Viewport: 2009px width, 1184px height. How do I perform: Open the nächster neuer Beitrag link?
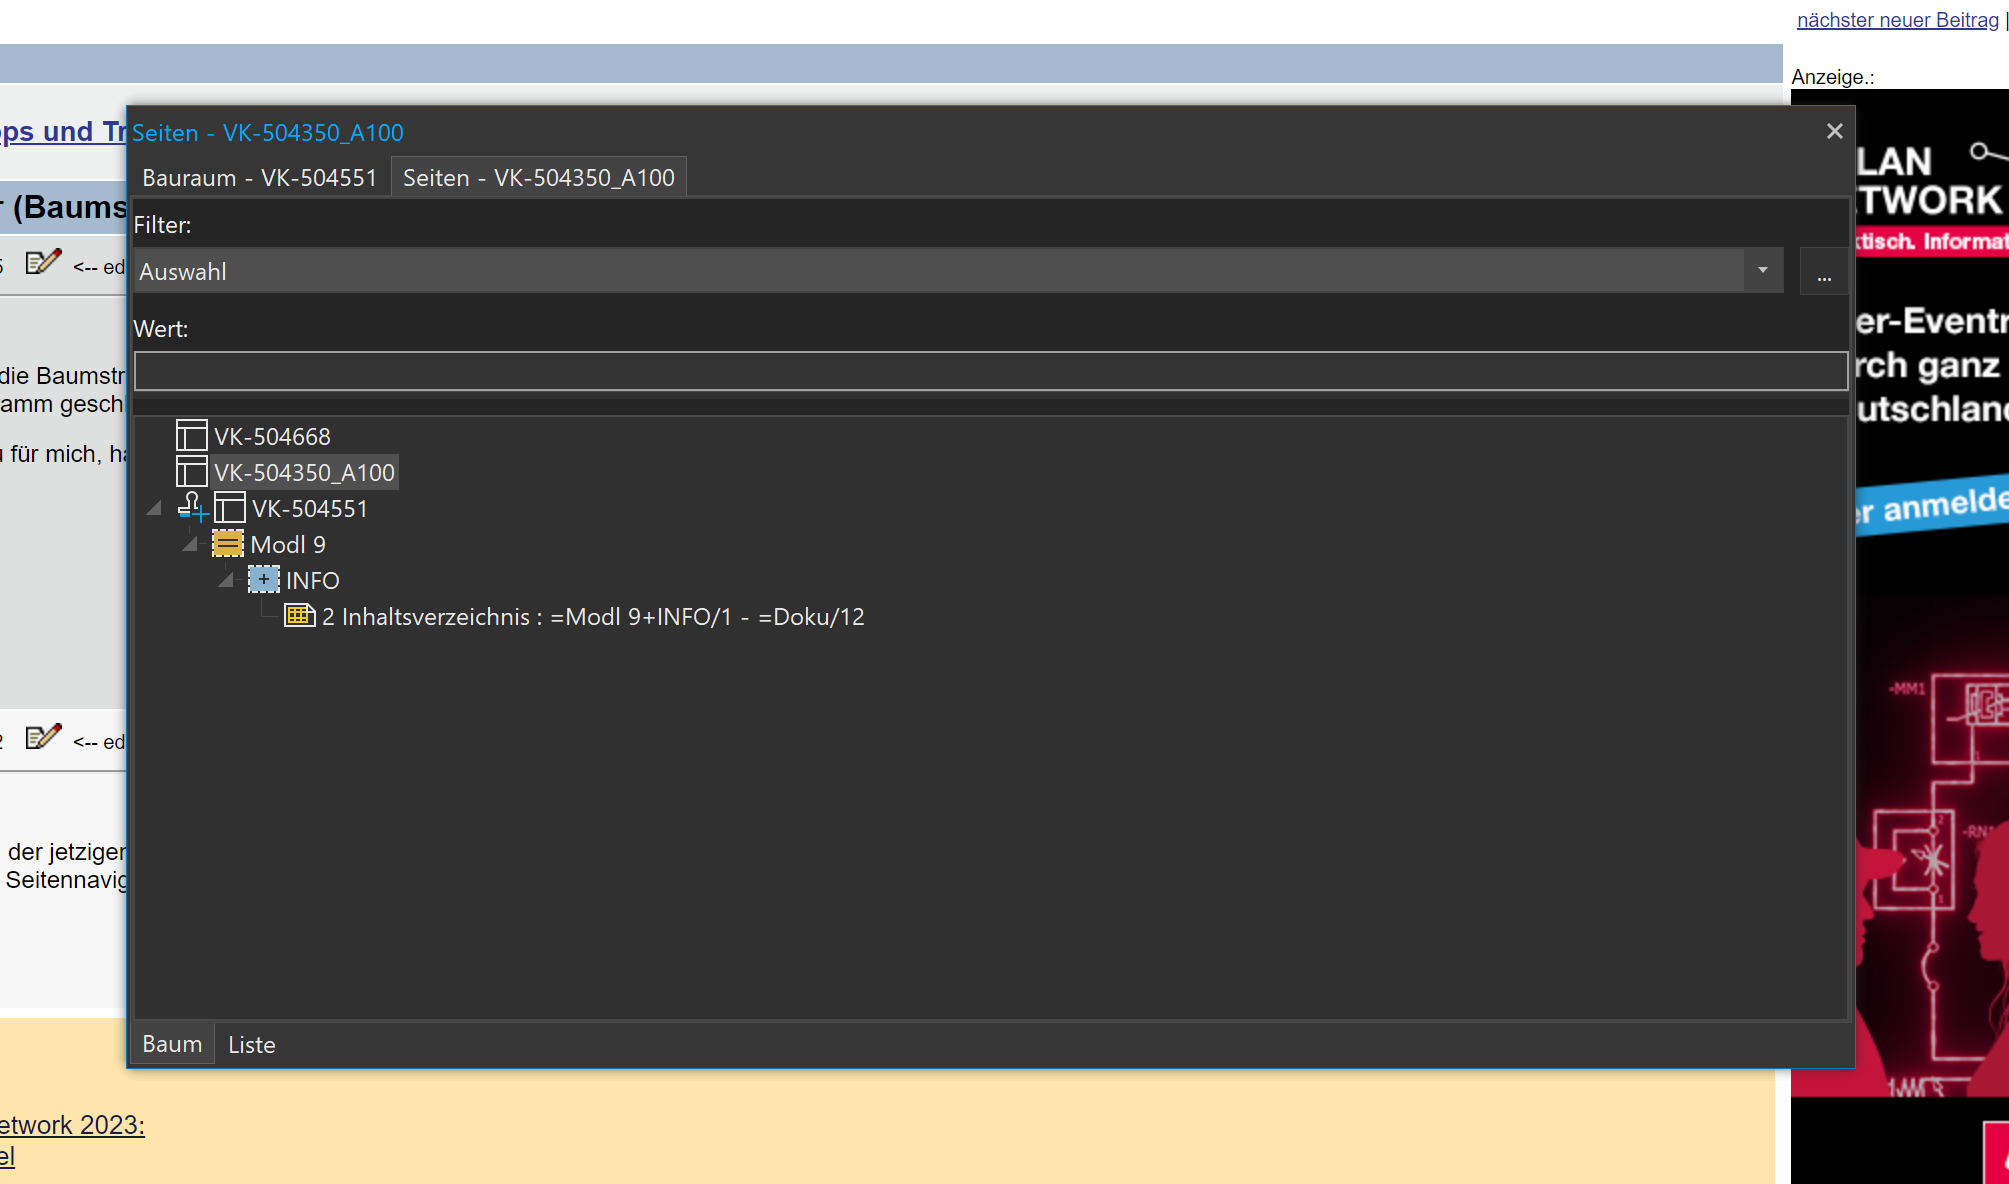pos(1897,20)
